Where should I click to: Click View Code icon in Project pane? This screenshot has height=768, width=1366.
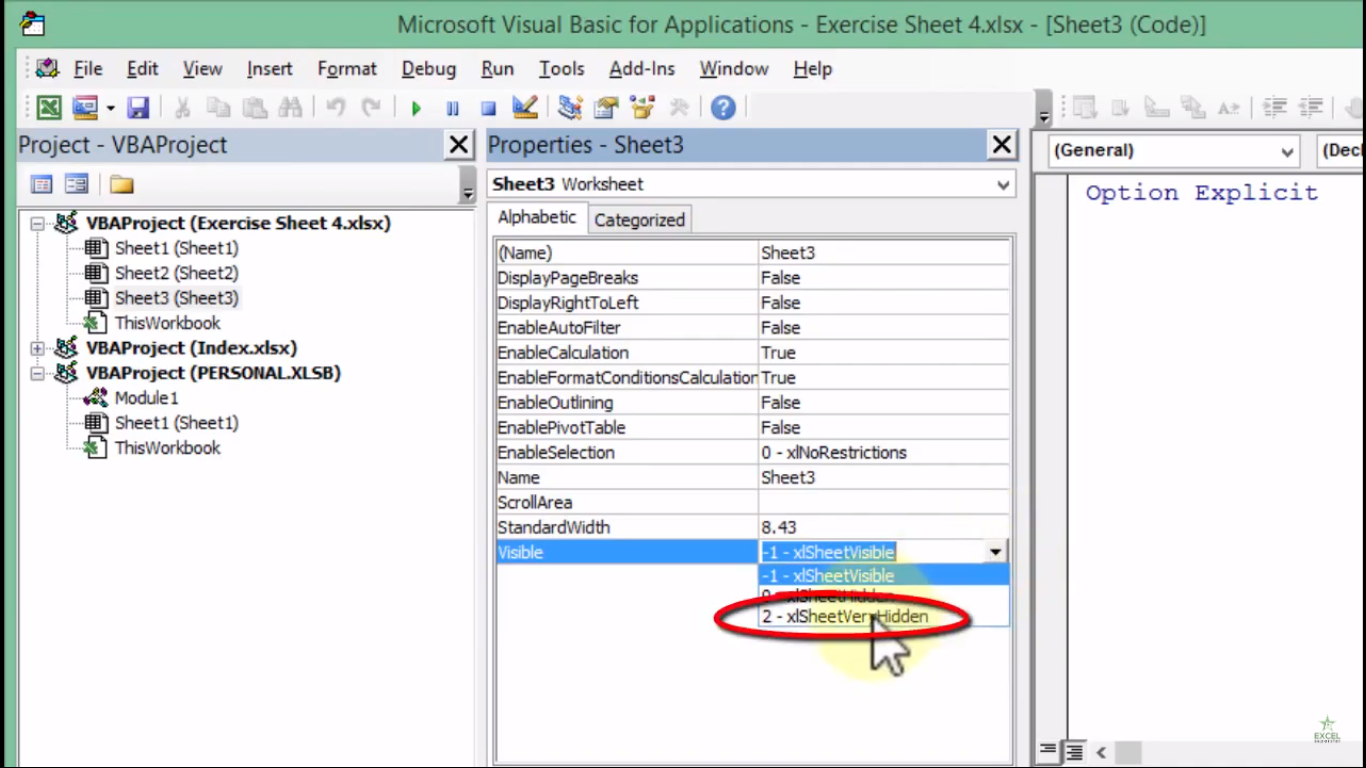[x=41, y=184]
